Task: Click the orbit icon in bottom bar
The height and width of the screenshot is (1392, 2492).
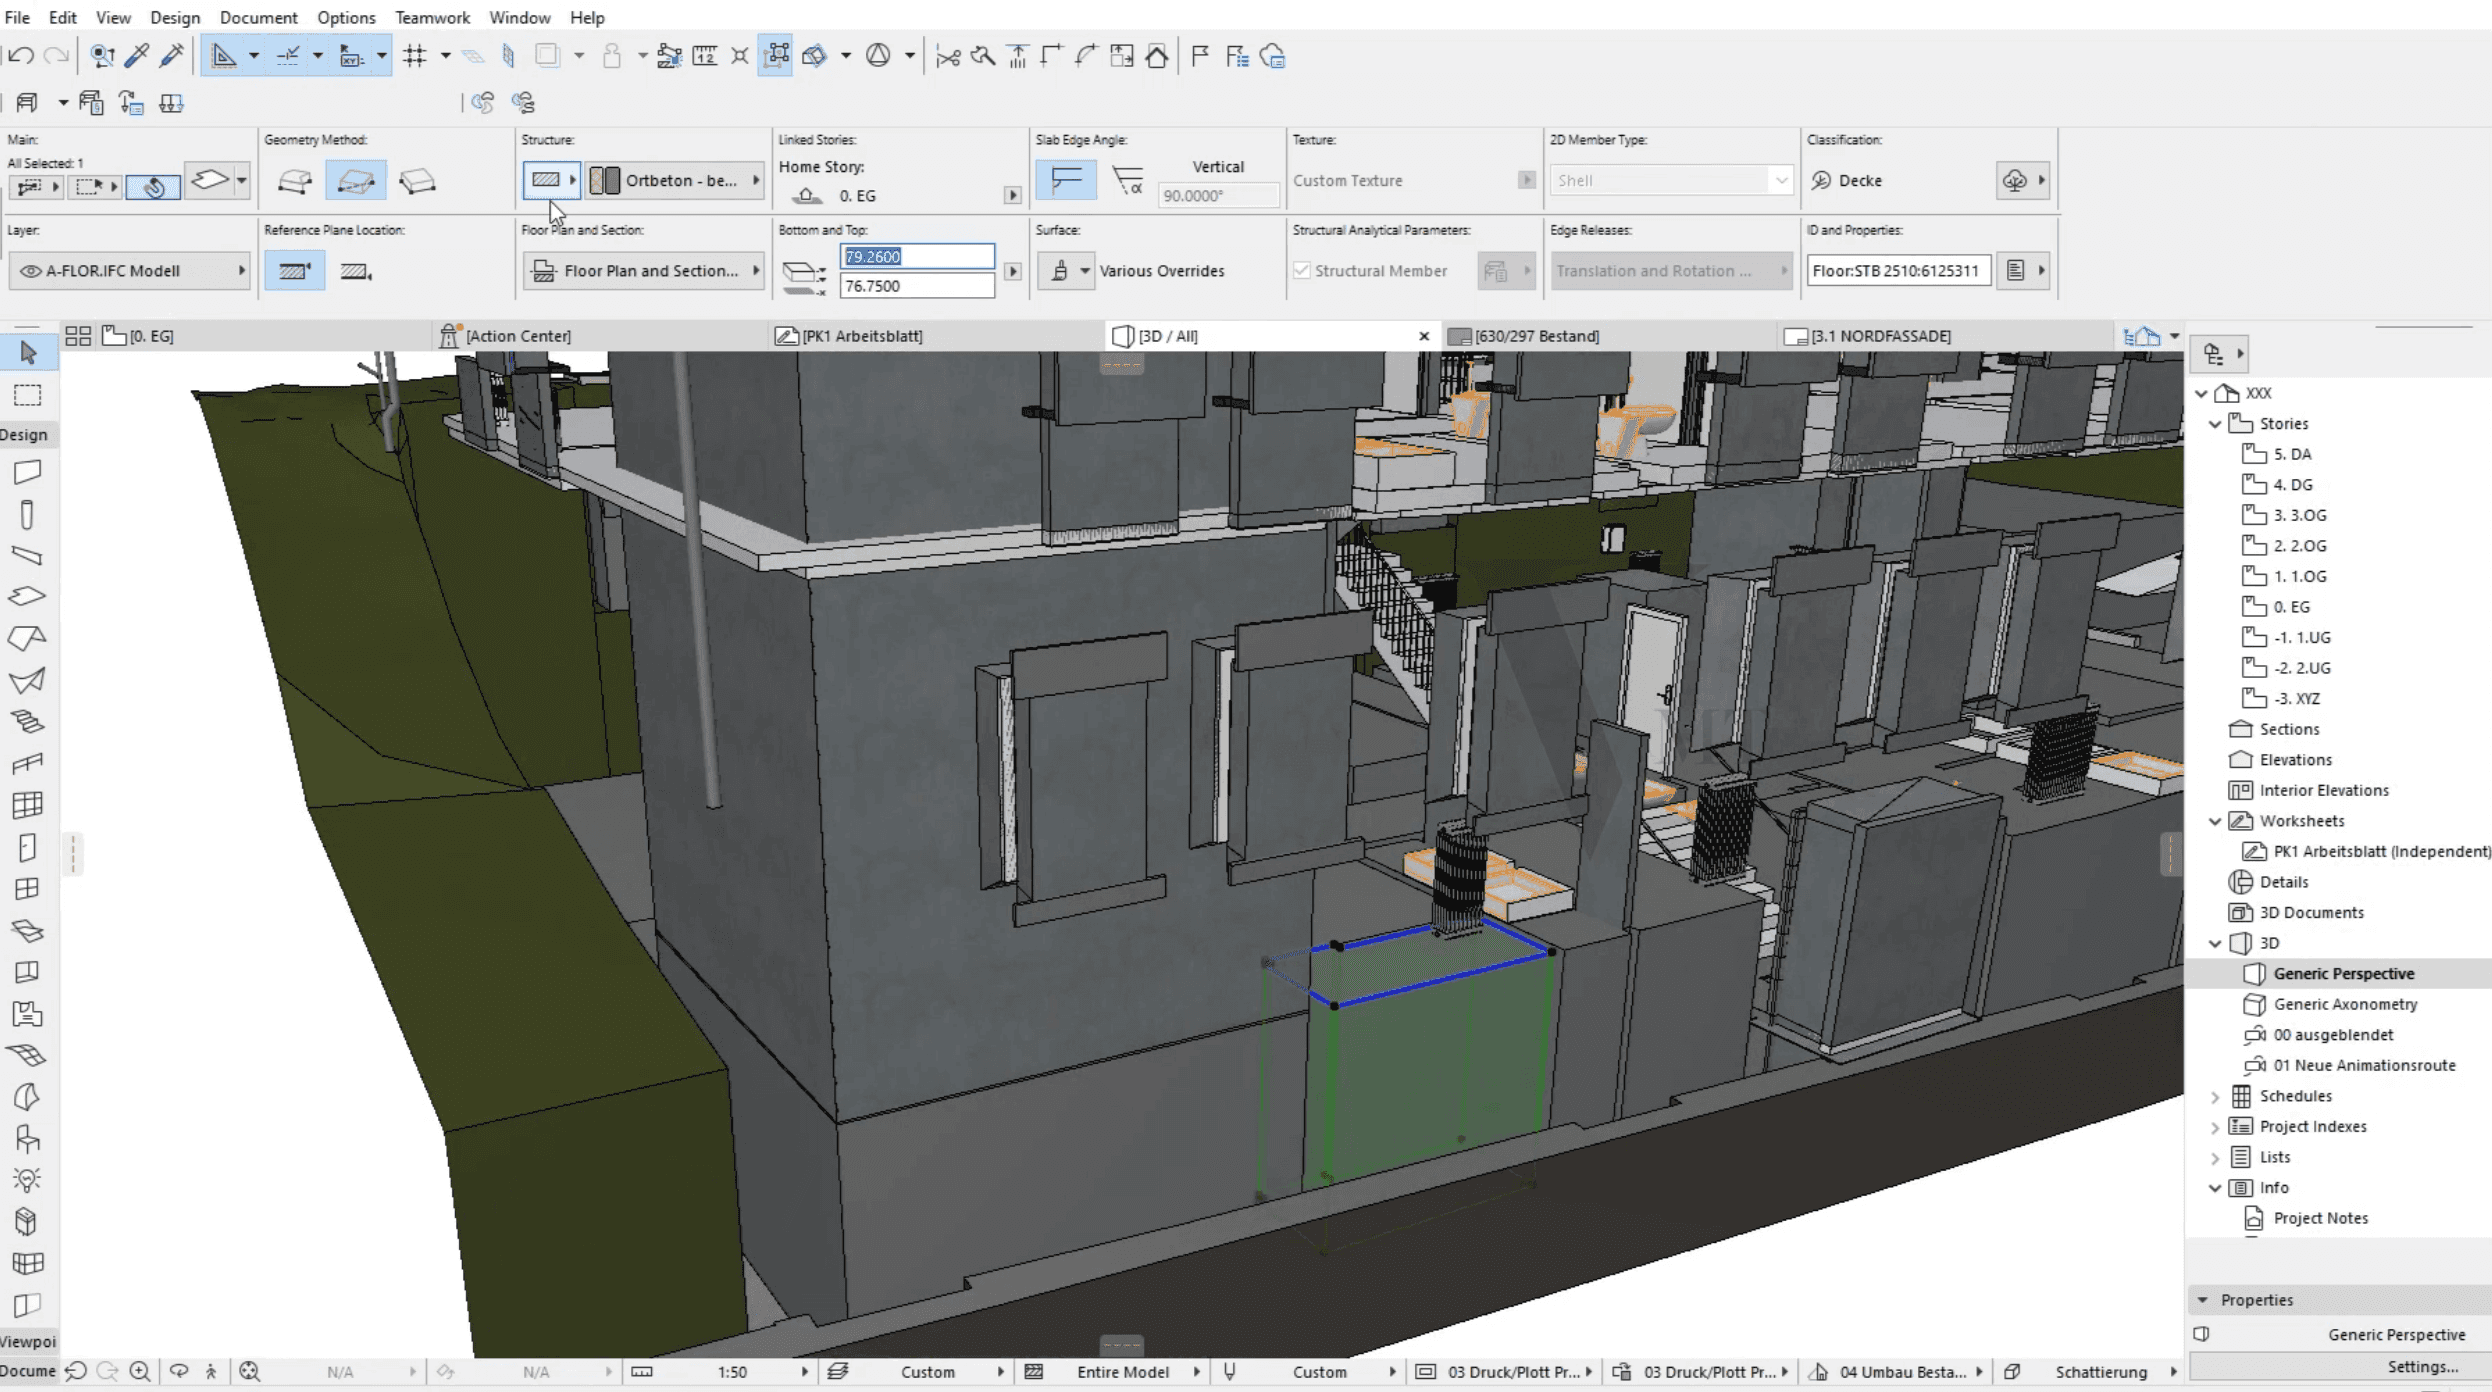Action: 179,1371
